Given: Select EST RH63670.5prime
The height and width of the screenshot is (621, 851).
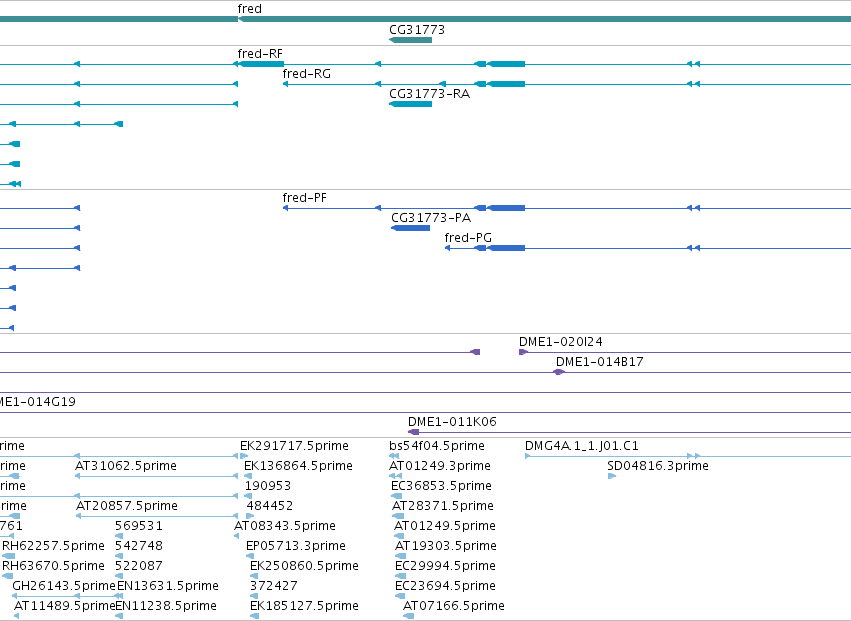Looking at the screenshot, I should point(53,566).
